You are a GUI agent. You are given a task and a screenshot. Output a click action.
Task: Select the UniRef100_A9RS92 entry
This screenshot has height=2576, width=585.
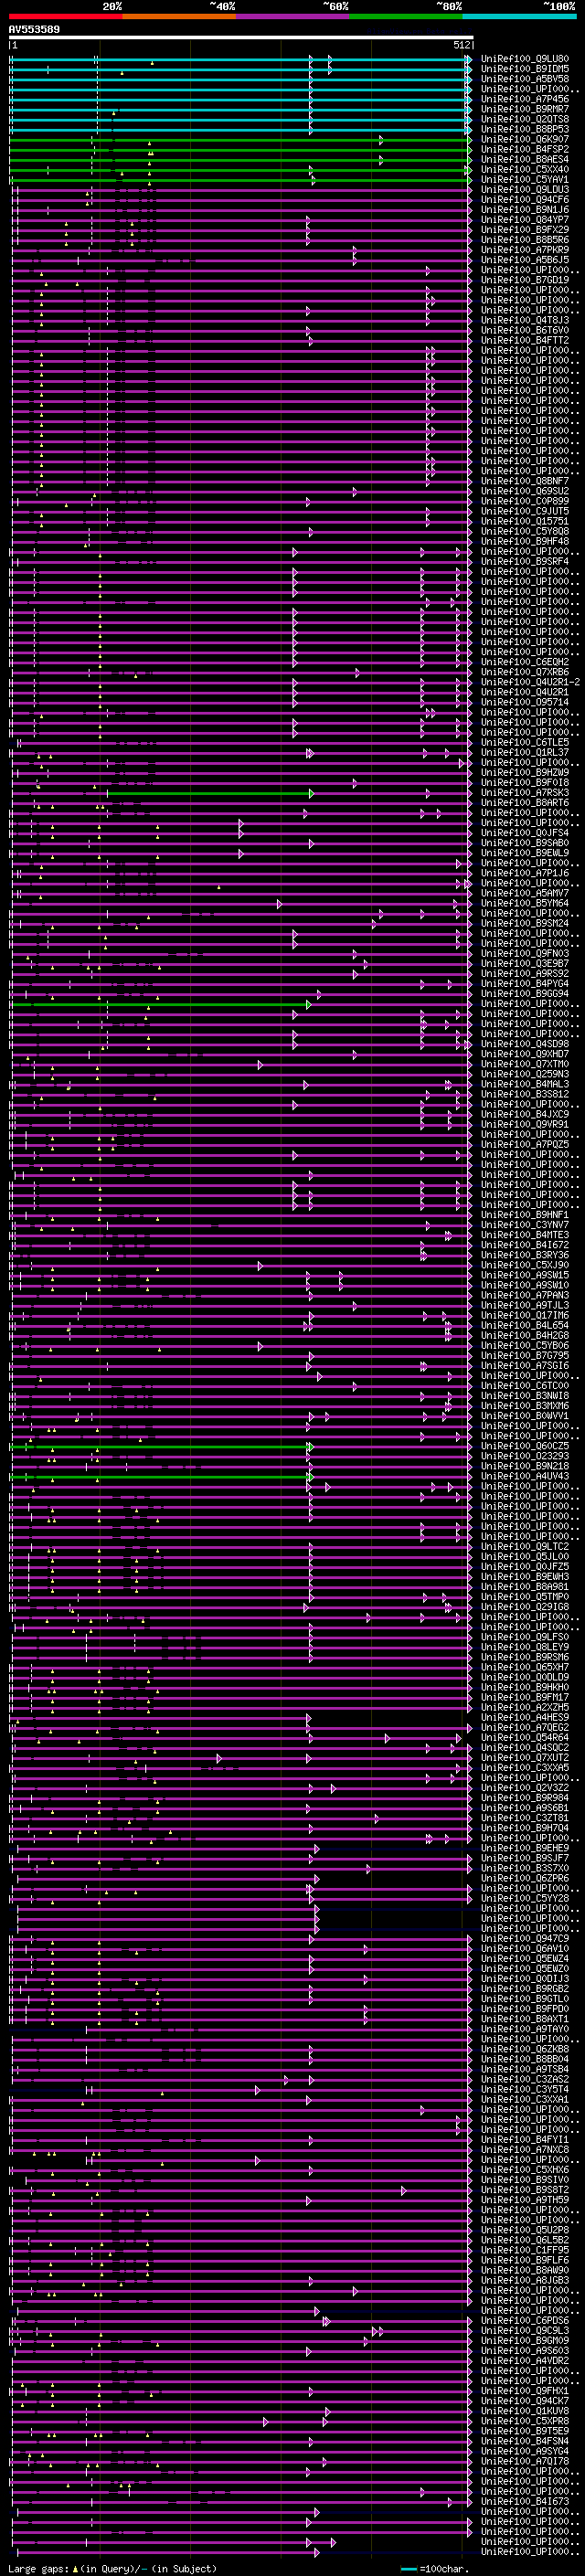pyautogui.click(x=525, y=973)
